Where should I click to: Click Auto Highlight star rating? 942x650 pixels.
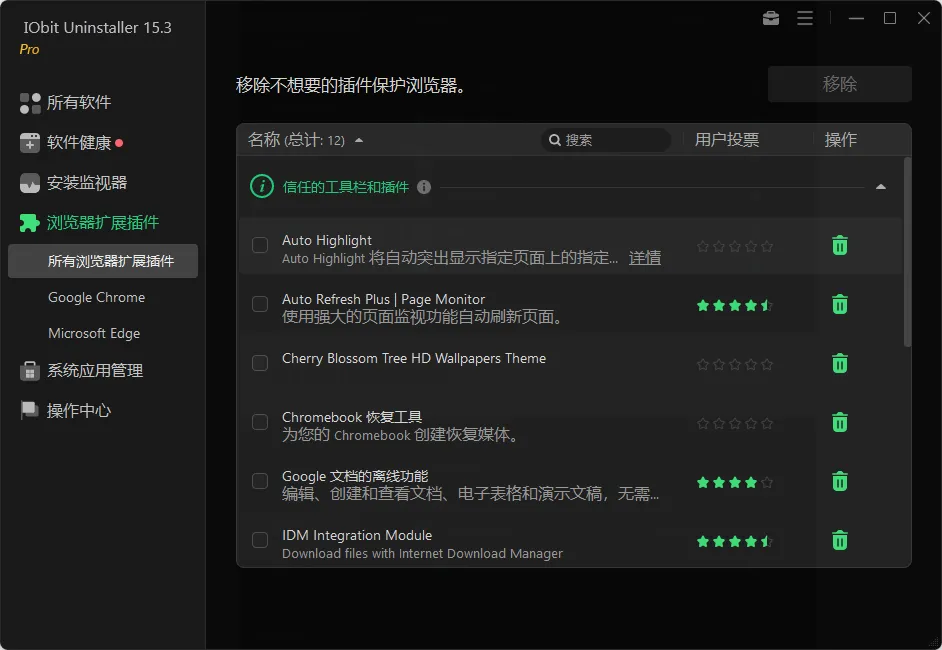click(x=735, y=246)
